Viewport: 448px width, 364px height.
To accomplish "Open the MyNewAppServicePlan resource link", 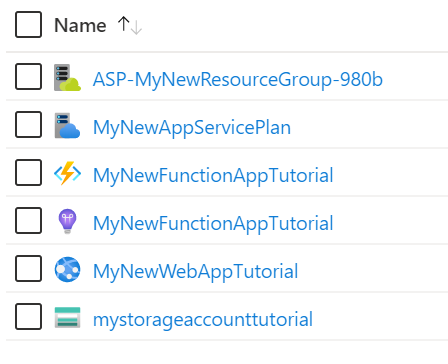I will [x=192, y=127].
